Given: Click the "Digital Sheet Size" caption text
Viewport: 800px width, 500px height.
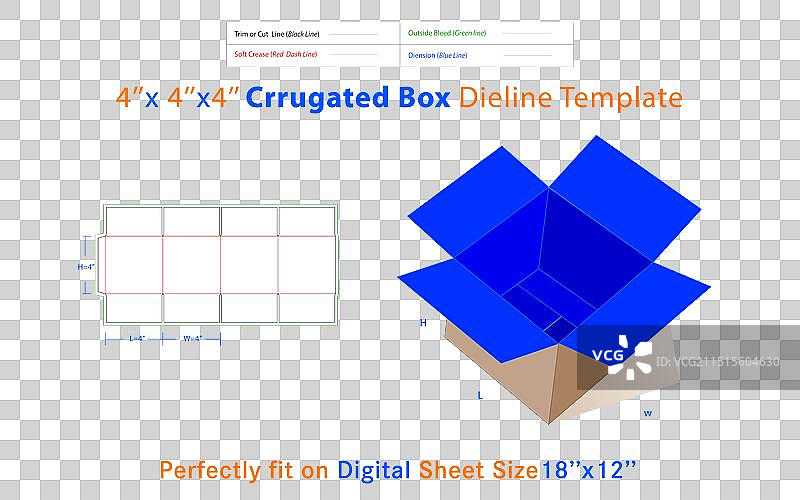Looking at the screenshot, I should 437,469.
